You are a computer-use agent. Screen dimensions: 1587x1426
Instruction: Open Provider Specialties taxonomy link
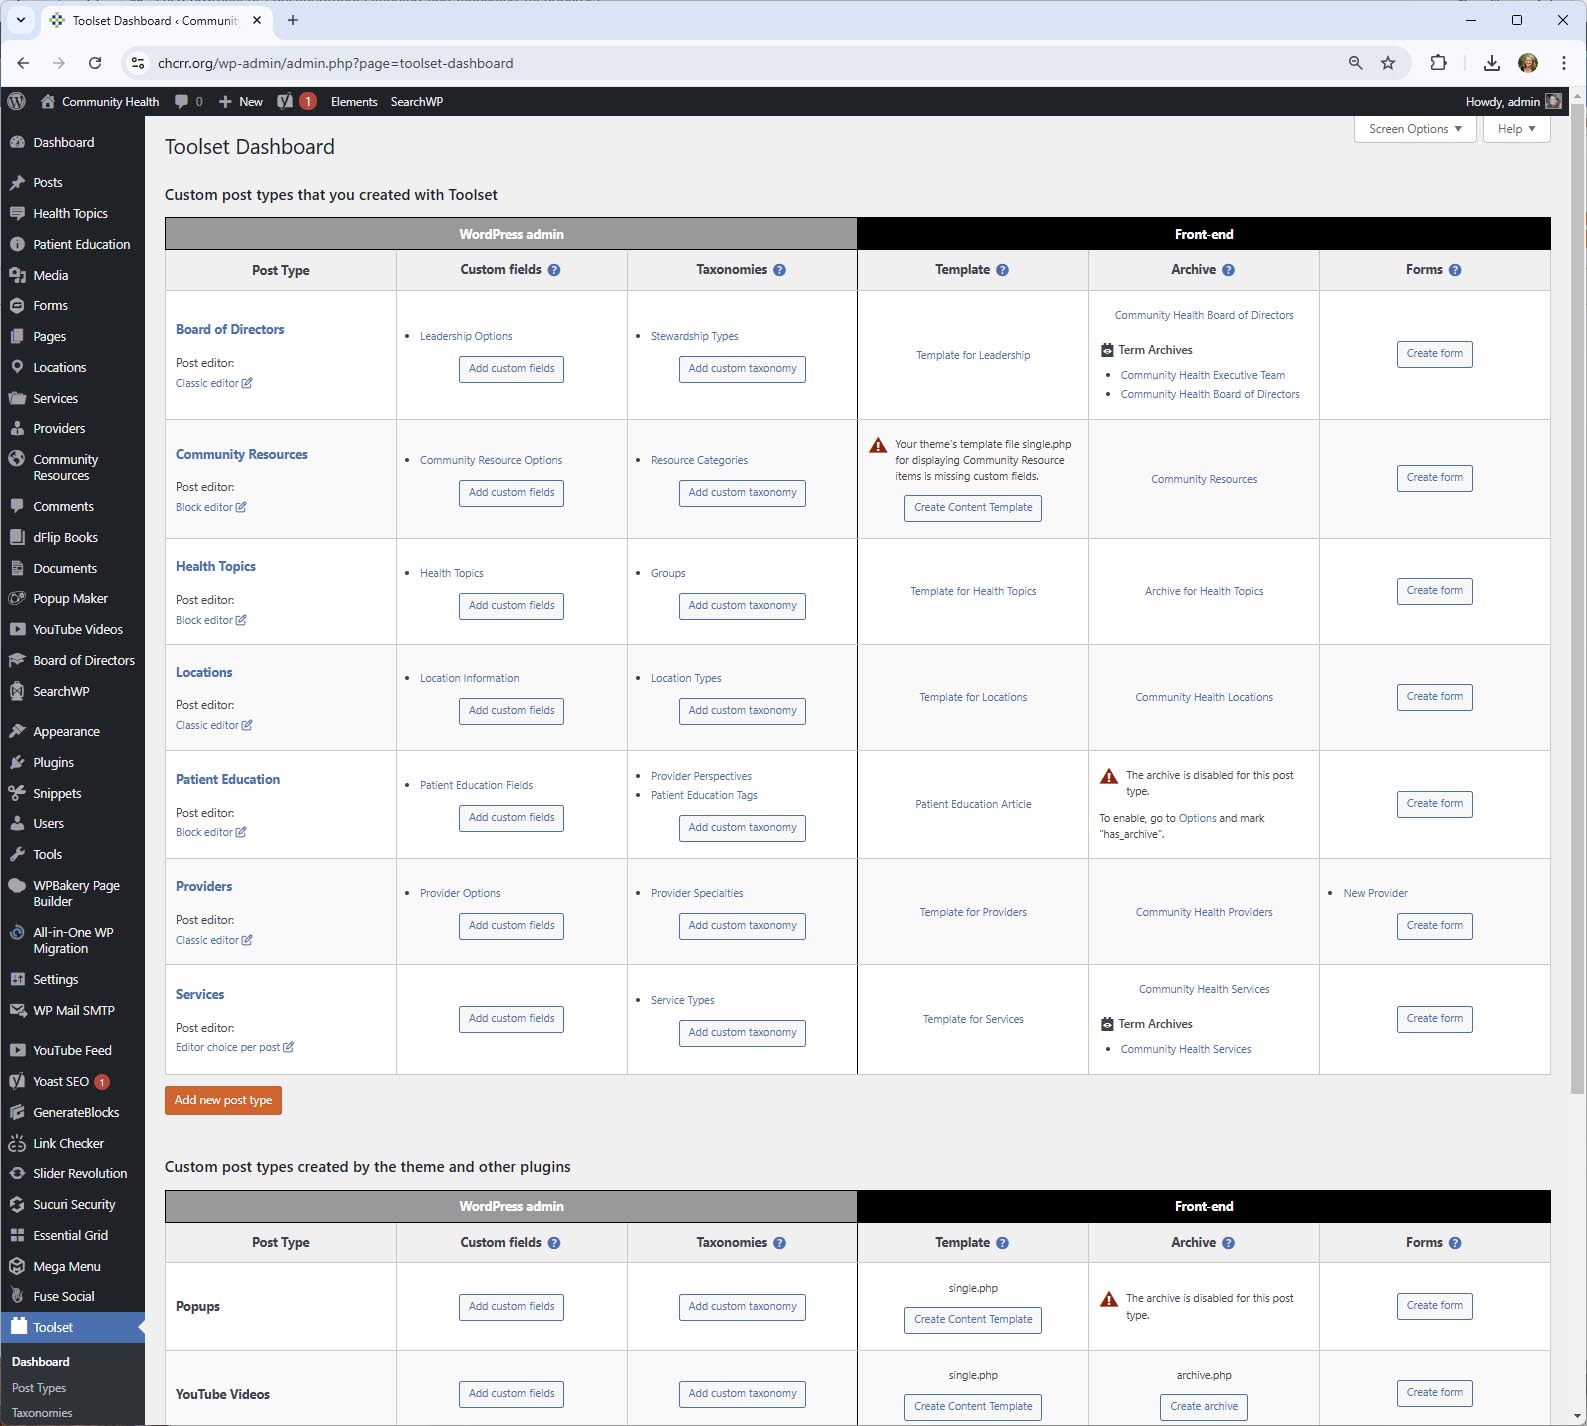click(x=697, y=893)
